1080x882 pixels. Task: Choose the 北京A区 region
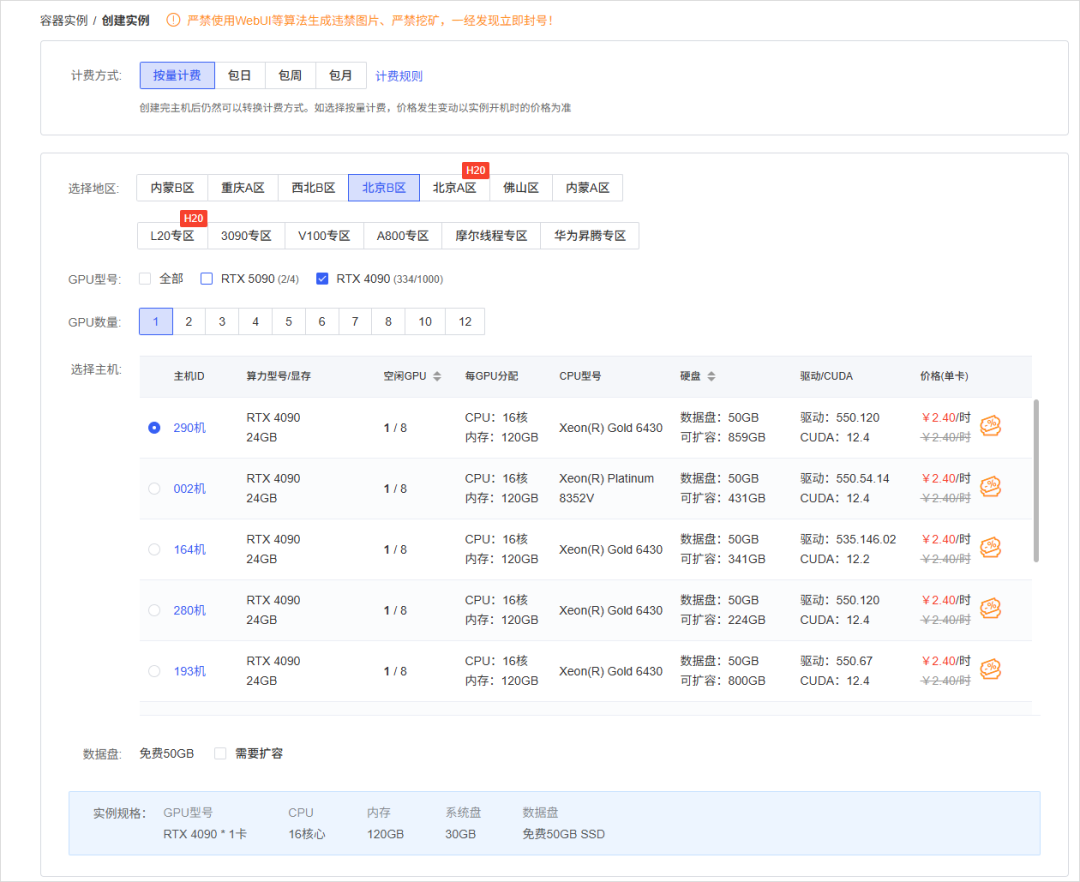(454, 188)
